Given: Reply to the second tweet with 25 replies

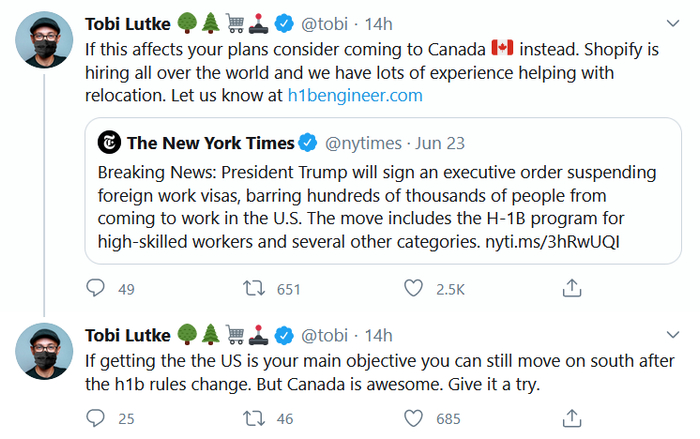Looking at the screenshot, I should click(96, 418).
